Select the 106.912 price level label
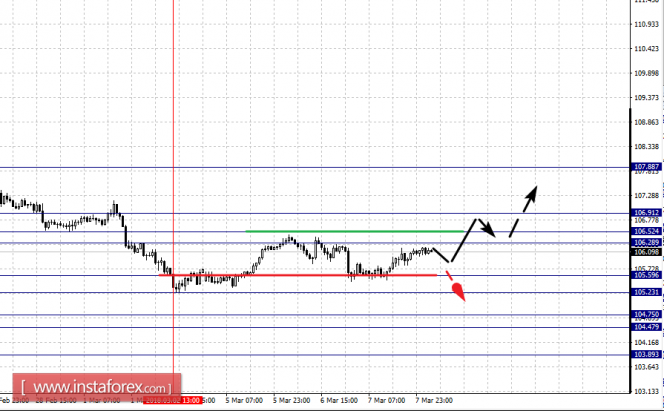The width and height of the screenshot is (664, 411). pyautogui.click(x=645, y=212)
